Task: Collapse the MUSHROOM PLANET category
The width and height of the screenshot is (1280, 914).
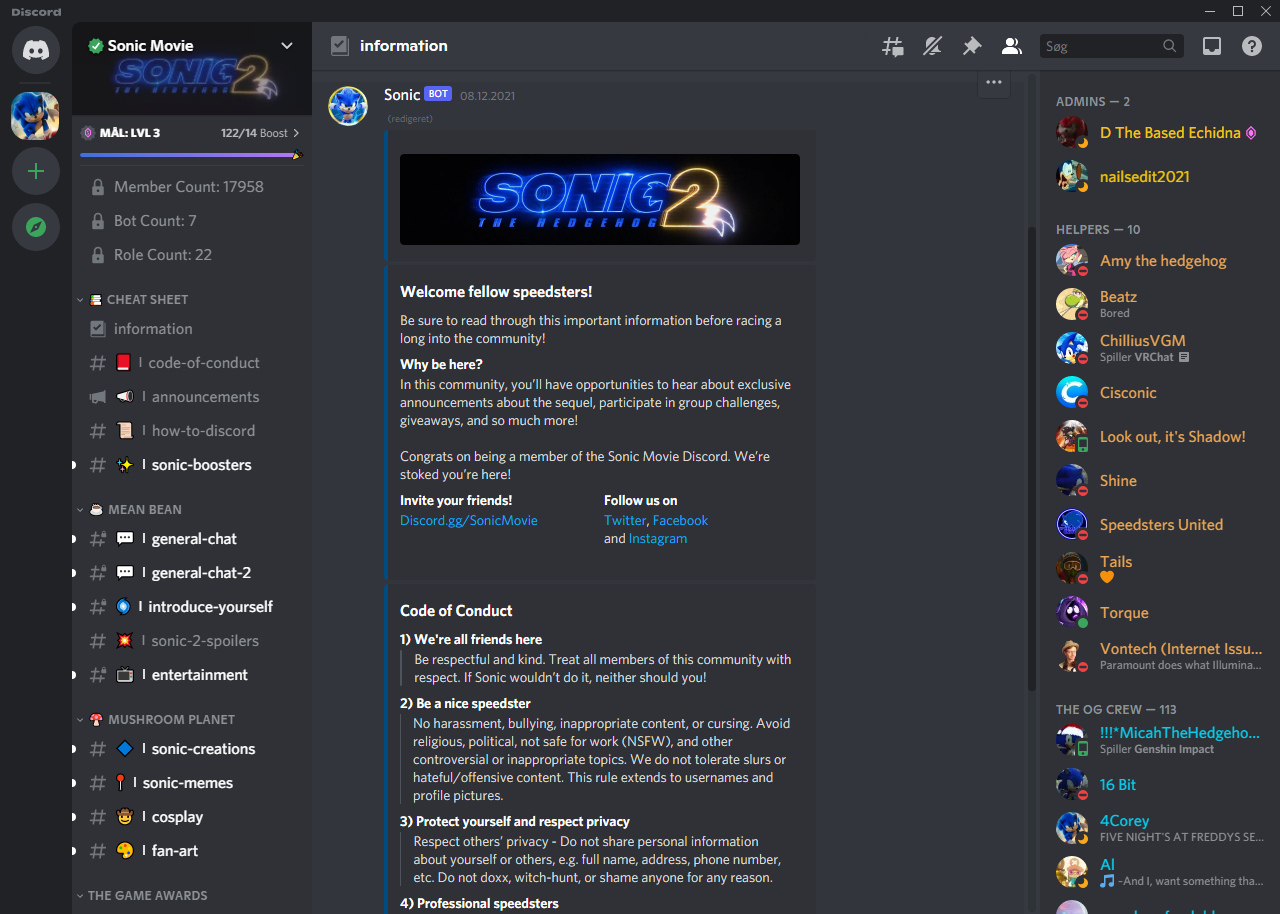Action: (x=157, y=720)
